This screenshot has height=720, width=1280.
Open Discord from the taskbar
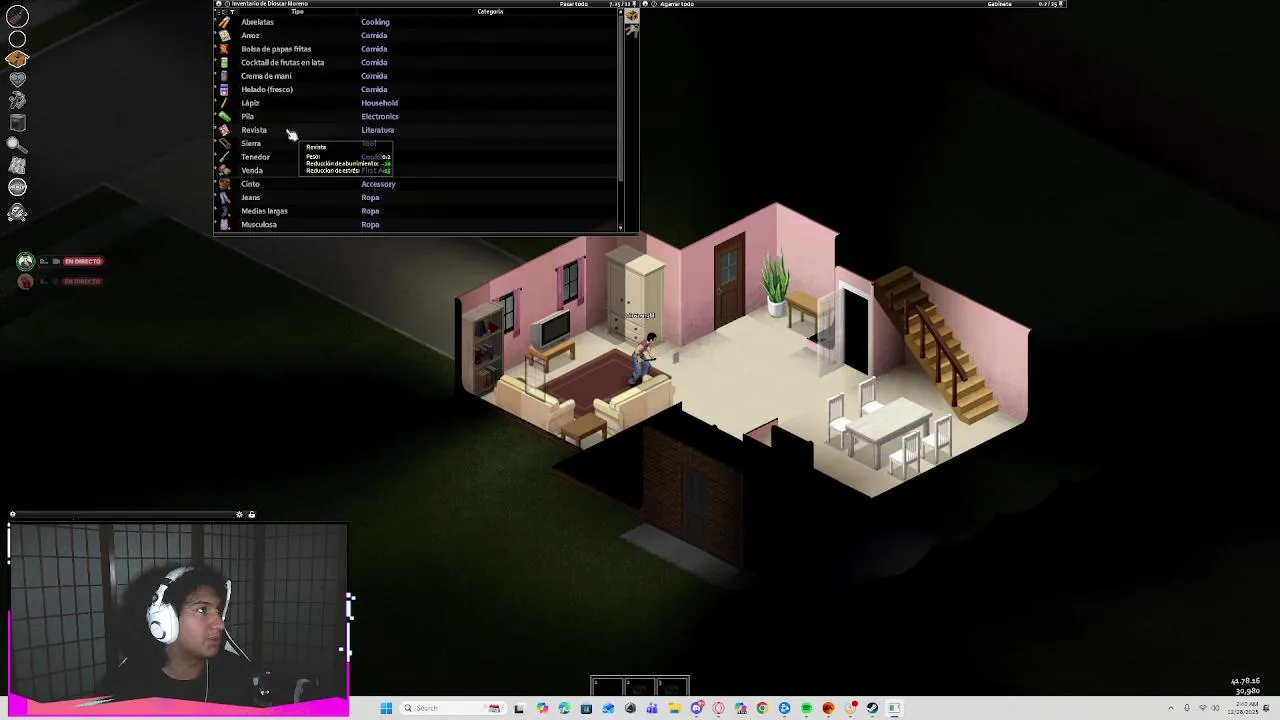696,708
